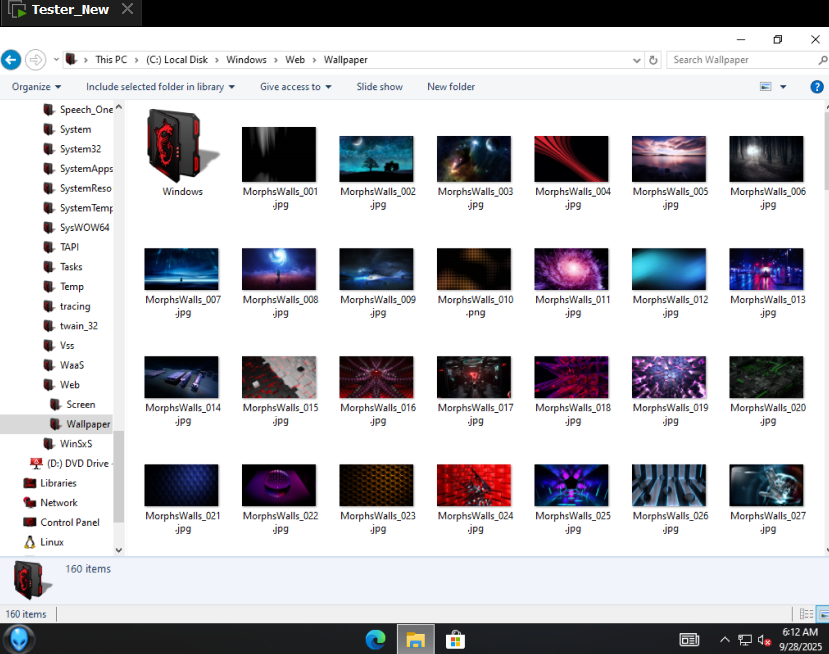Screen dimensions: 829x654
Task: Select MorphsWalls_004.jpg thumbnail
Action: (x=572, y=159)
